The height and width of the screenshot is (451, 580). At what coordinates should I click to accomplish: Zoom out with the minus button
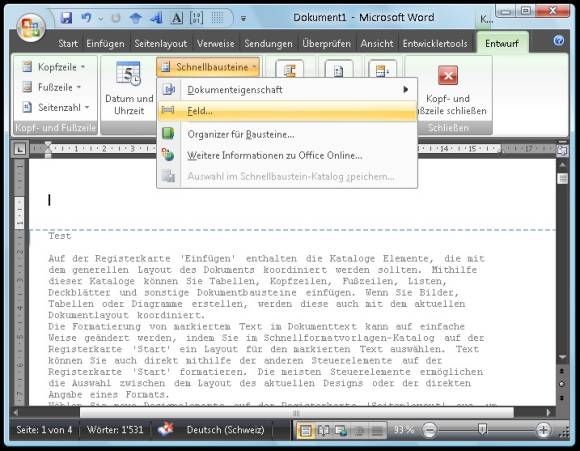pos(429,430)
